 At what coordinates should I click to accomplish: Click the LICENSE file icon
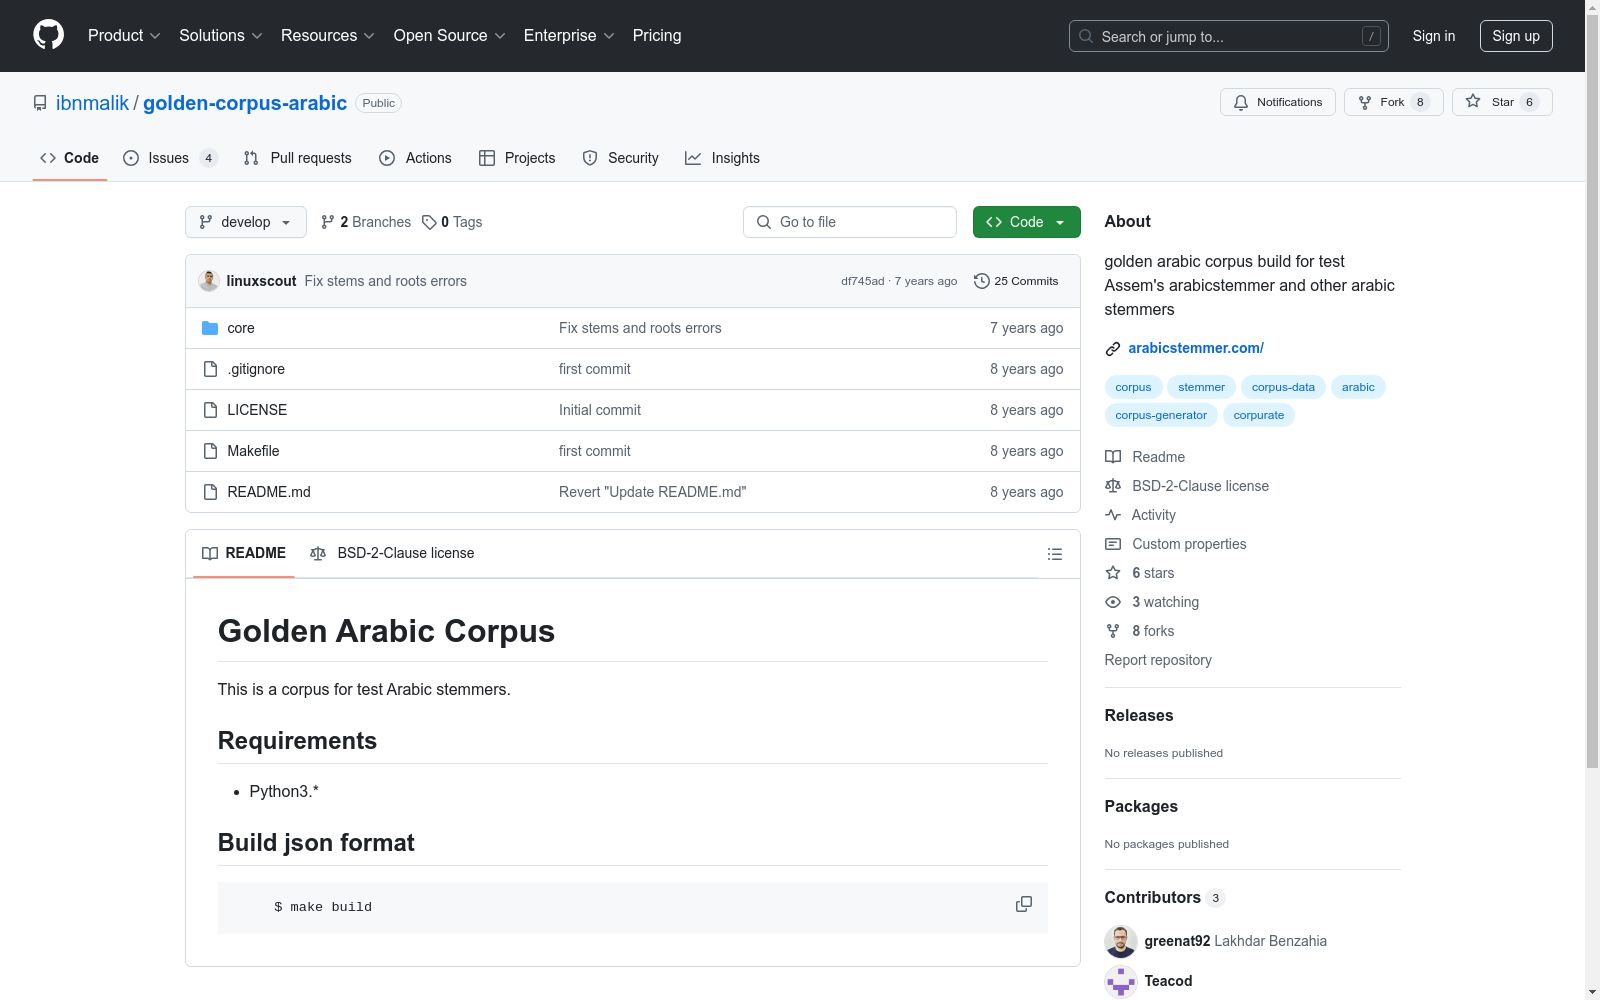(210, 410)
